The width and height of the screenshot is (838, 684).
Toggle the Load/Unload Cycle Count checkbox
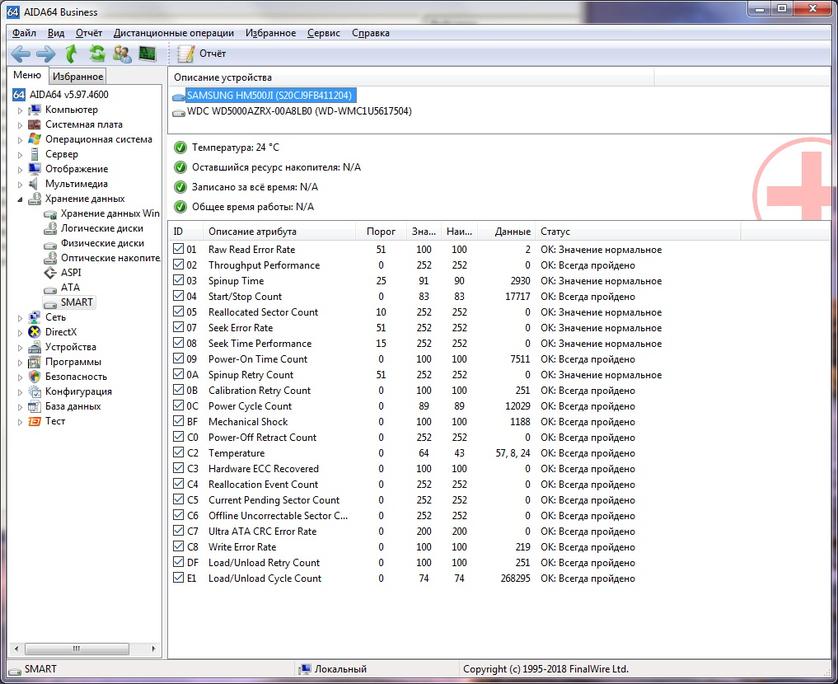(179, 578)
